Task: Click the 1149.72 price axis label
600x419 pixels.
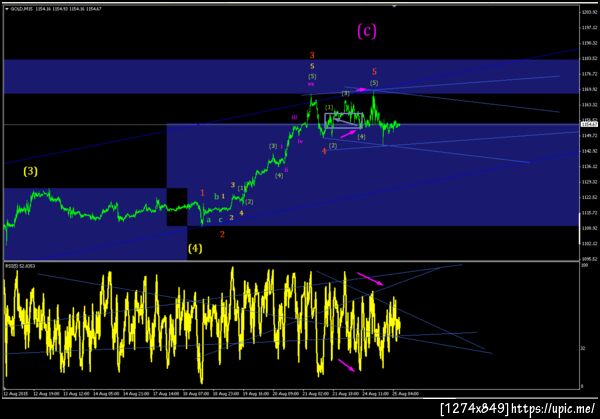Action: coord(590,135)
